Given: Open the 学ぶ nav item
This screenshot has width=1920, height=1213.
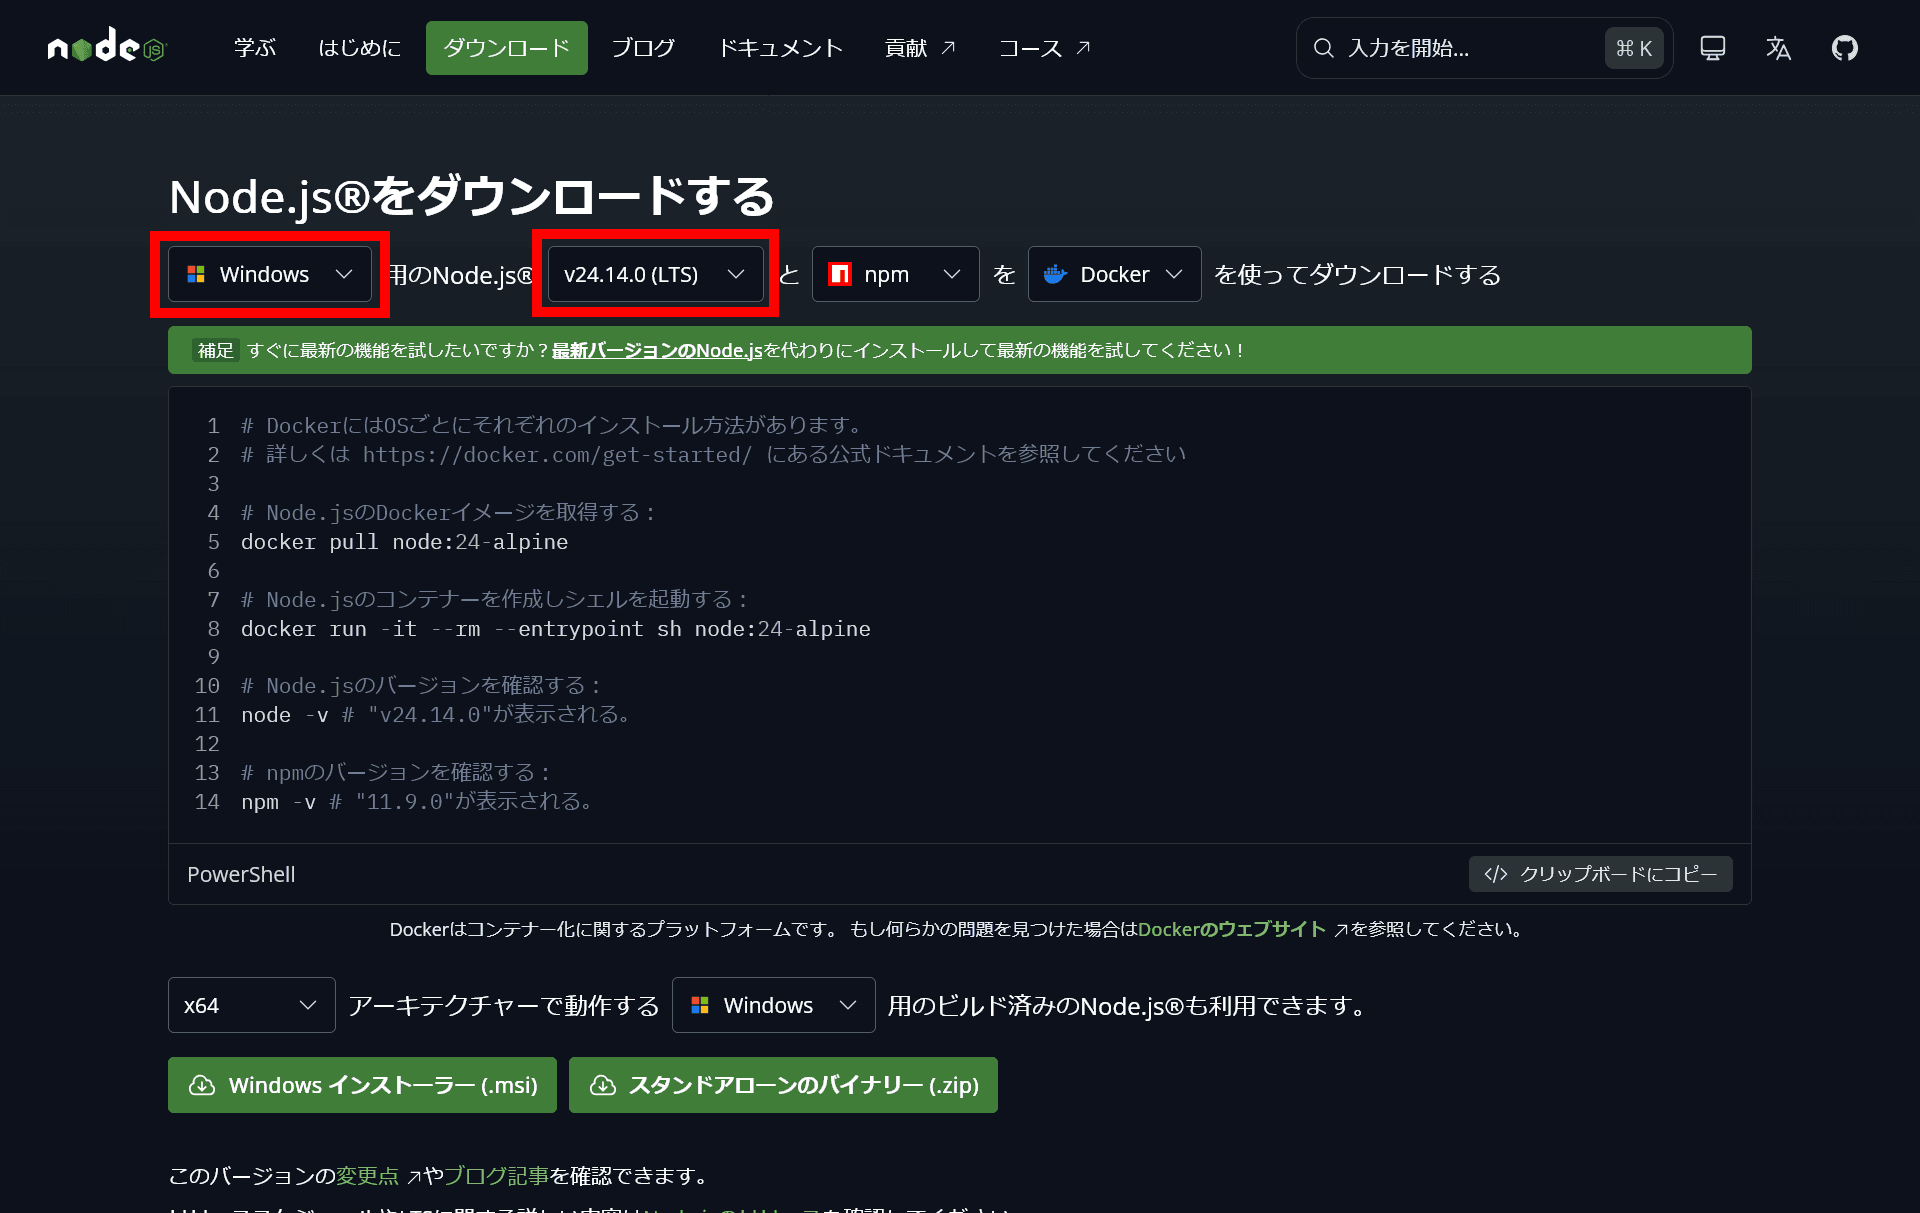Looking at the screenshot, I should (255, 48).
